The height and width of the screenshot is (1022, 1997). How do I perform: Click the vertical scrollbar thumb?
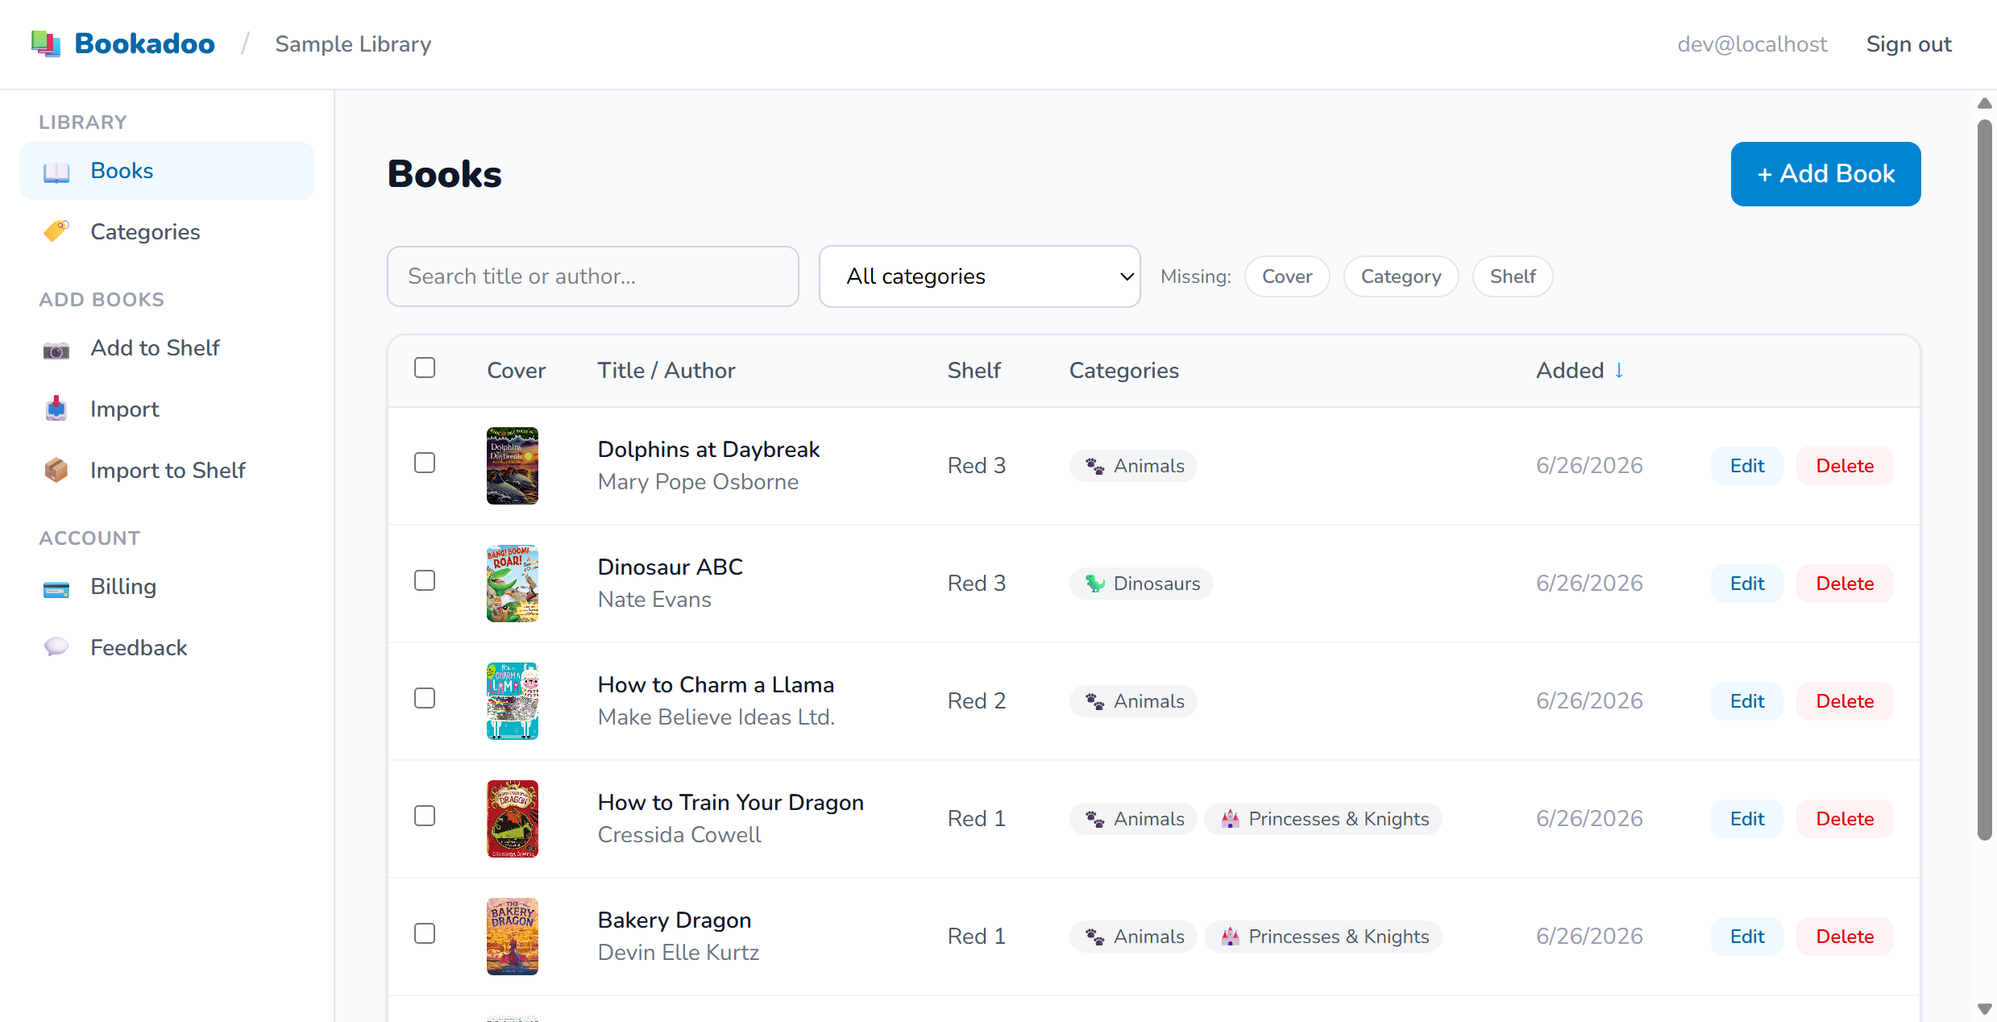click(x=1985, y=480)
